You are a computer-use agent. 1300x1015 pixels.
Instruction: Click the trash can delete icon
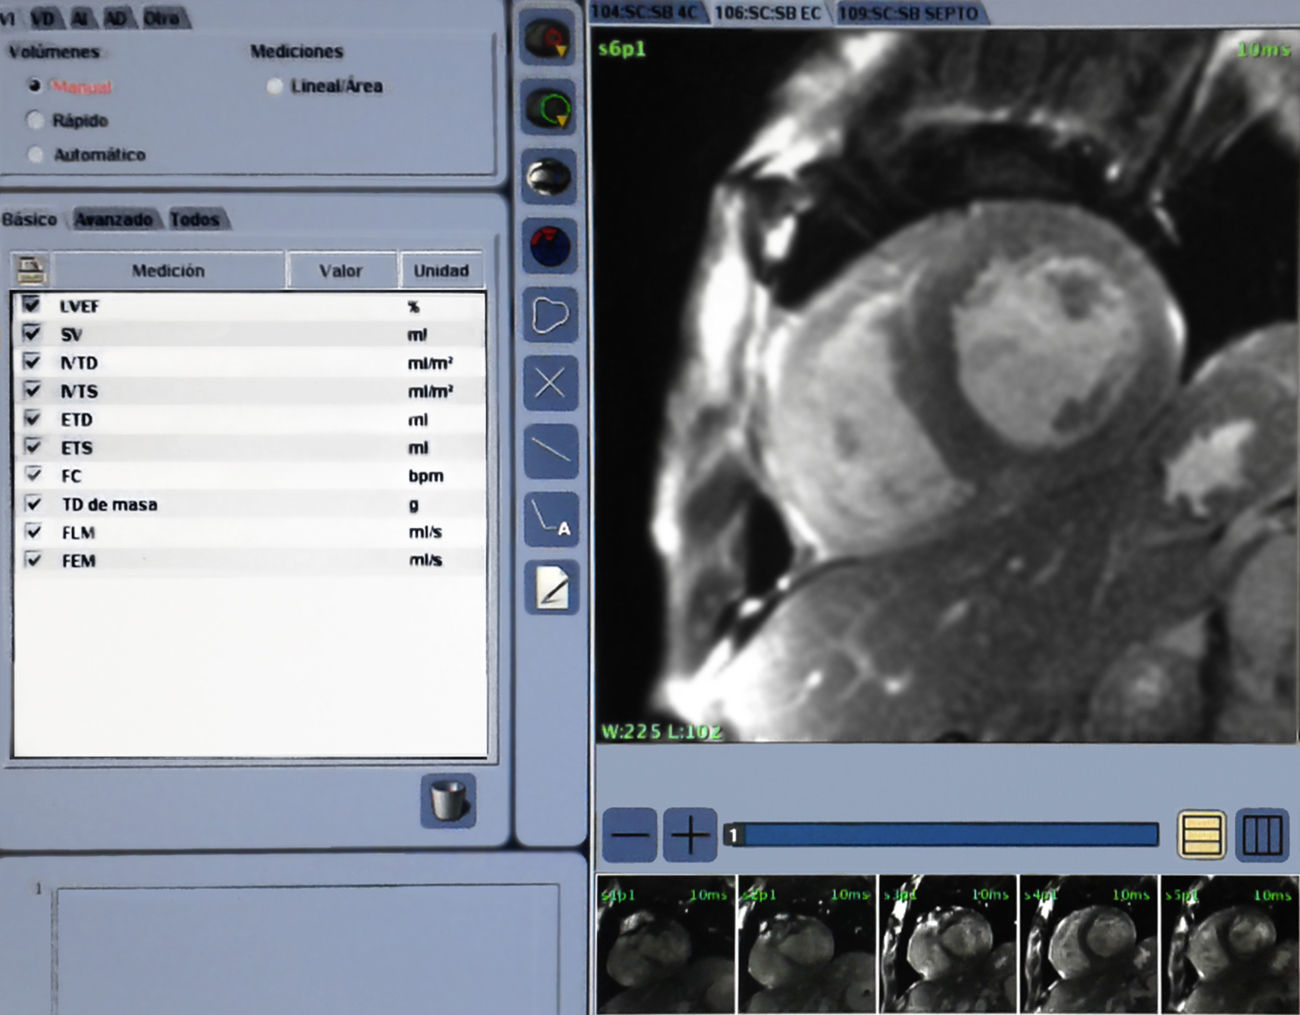pyautogui.click(x=448, y=800)
